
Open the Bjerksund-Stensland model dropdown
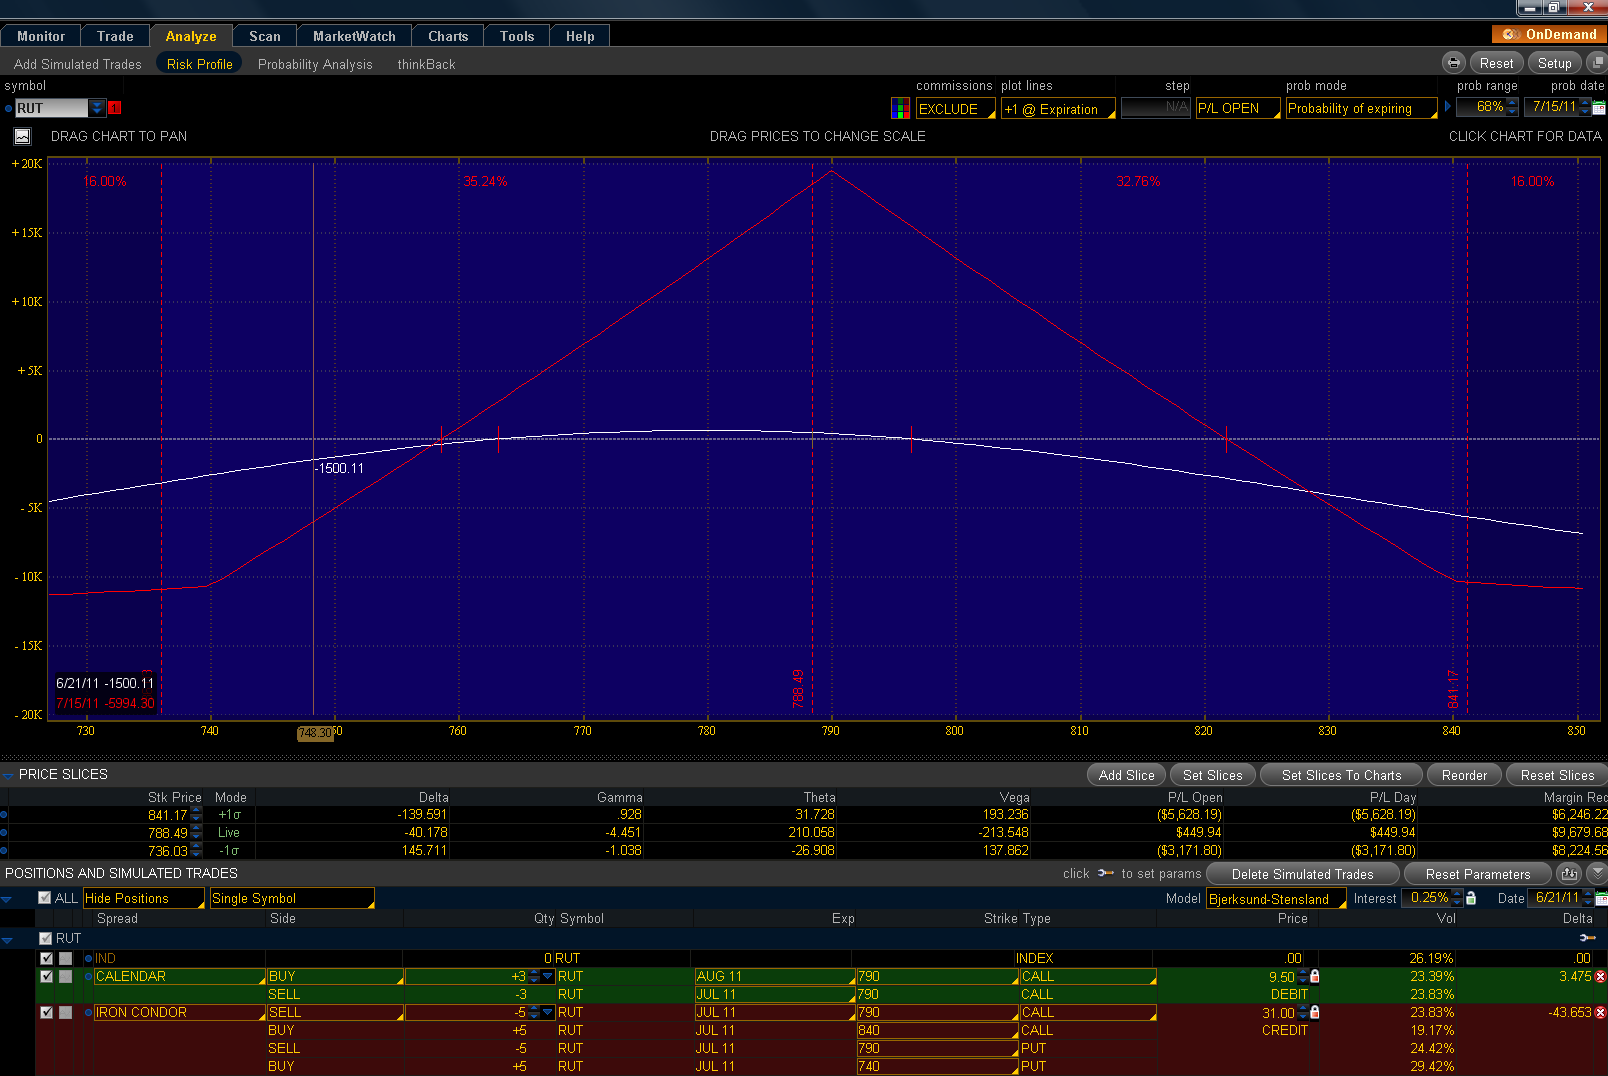[x=1276, y=899]
